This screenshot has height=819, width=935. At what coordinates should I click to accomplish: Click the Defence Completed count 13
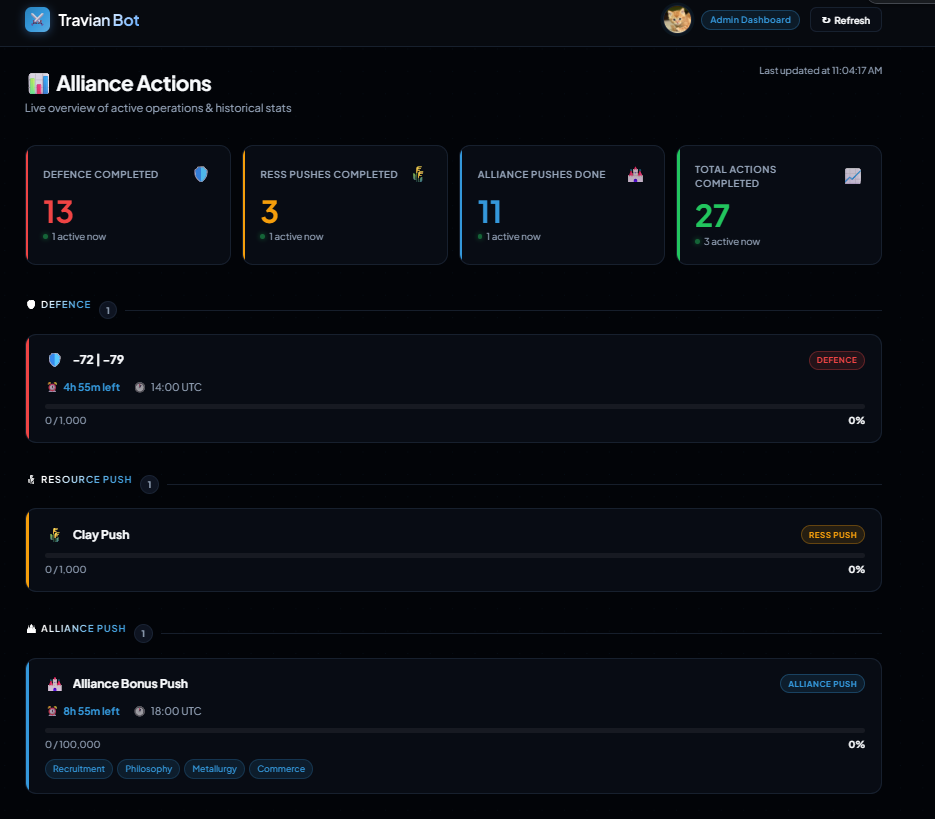[x=58, y=212]
